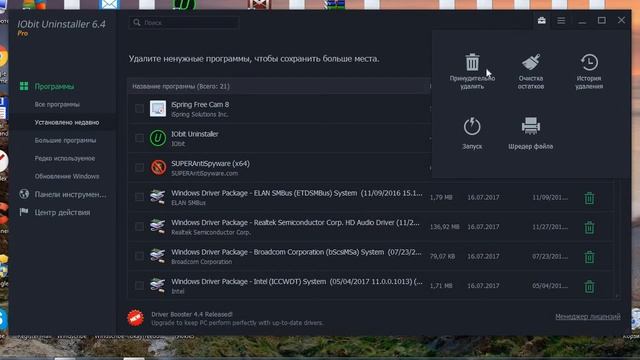Image resolution: width=640 pixels, height=360 pixels.
Task: Delete the Realtek HD Audio driver via trash icon
Action: coord(589,227)
